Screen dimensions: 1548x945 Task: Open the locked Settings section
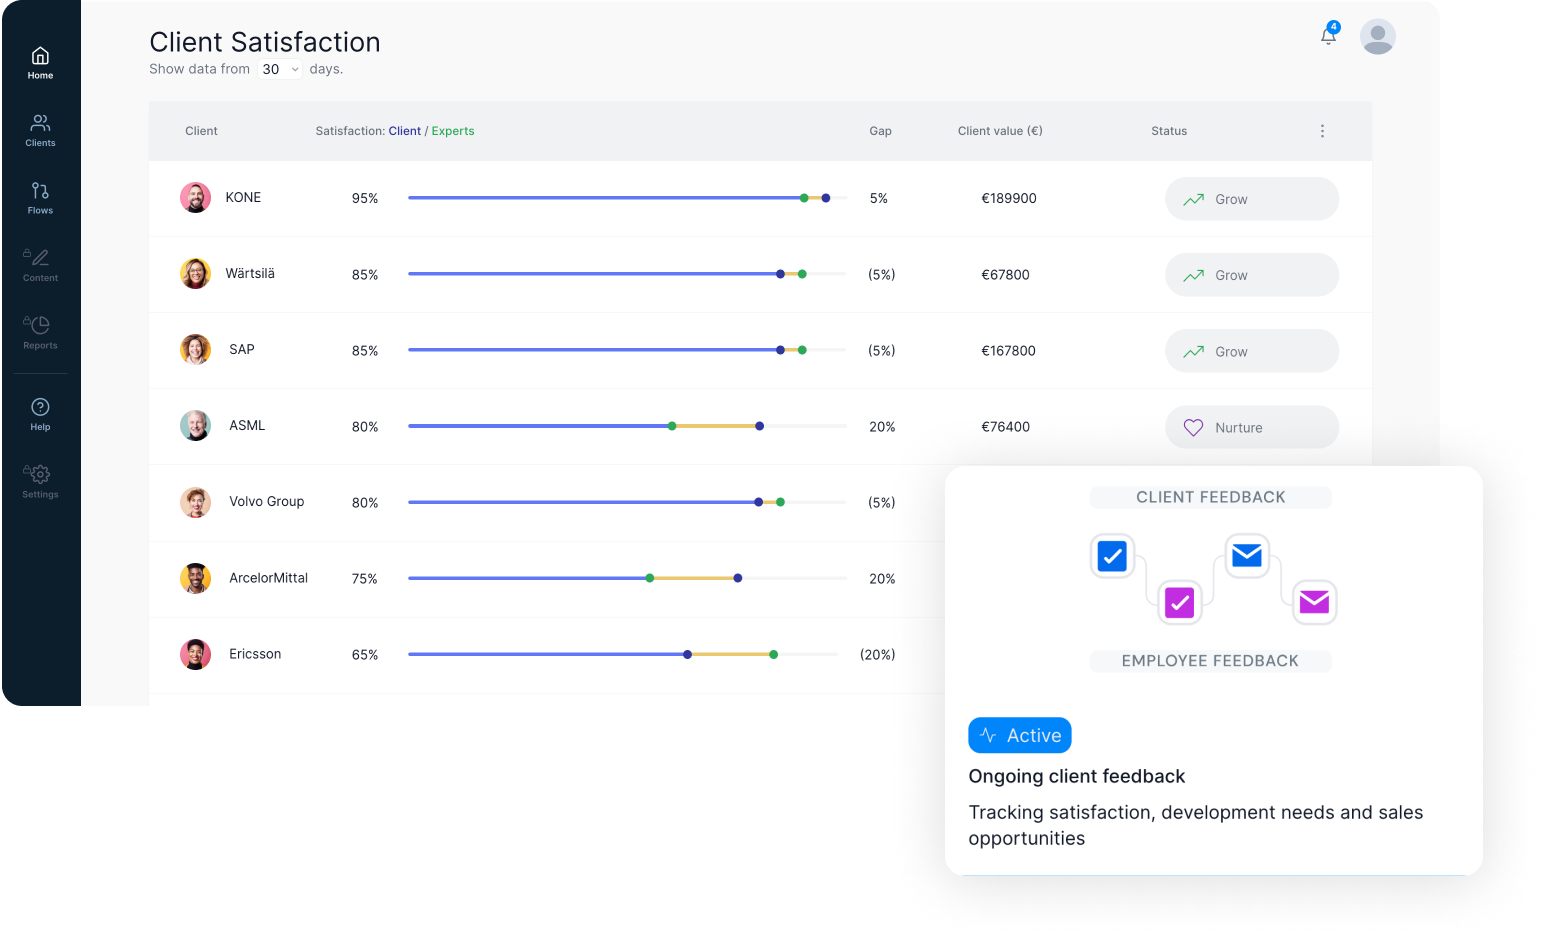click(40, 481)
